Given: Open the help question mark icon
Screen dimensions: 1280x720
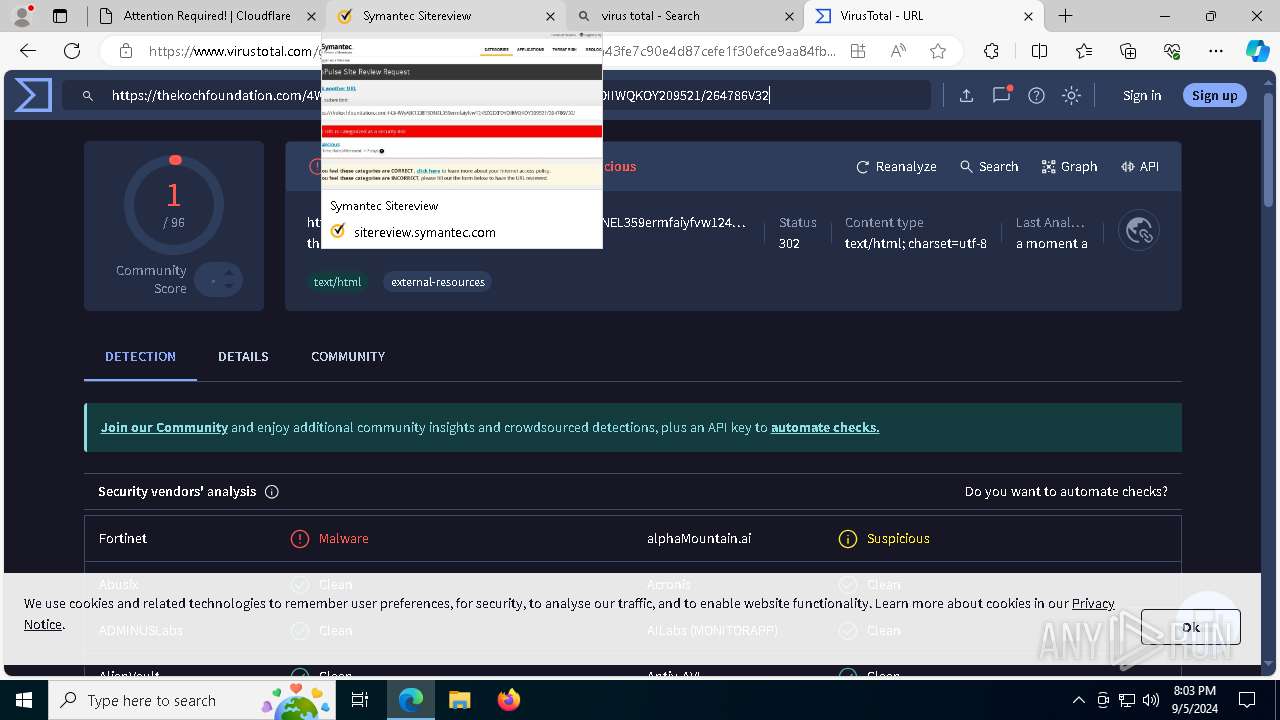Looking at the screenshot, I should pyautogui.click(x=1036, y=96).
